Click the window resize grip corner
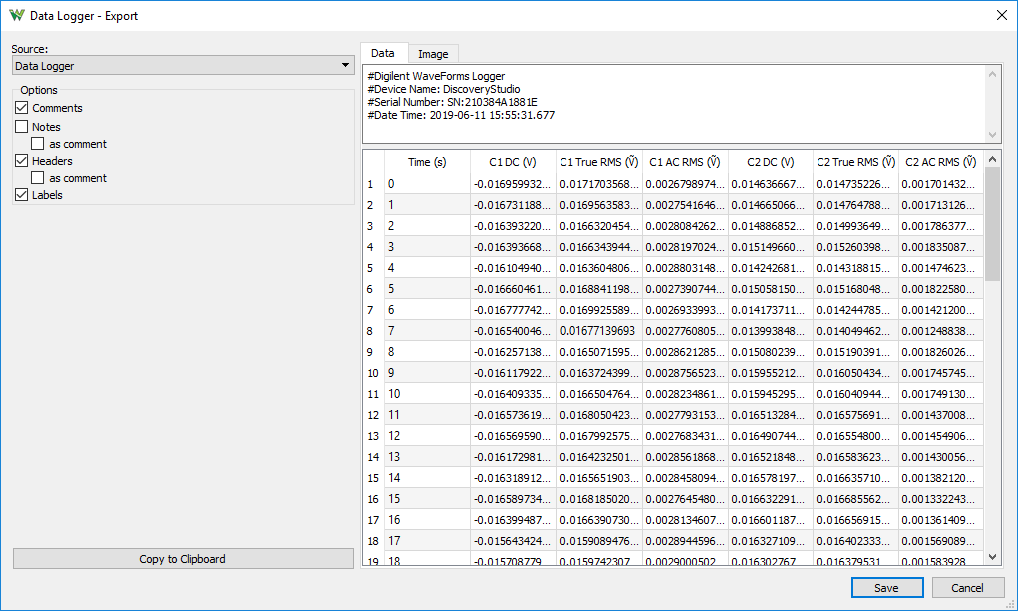Screen dimensions: 1018x611 point(1010,604)
